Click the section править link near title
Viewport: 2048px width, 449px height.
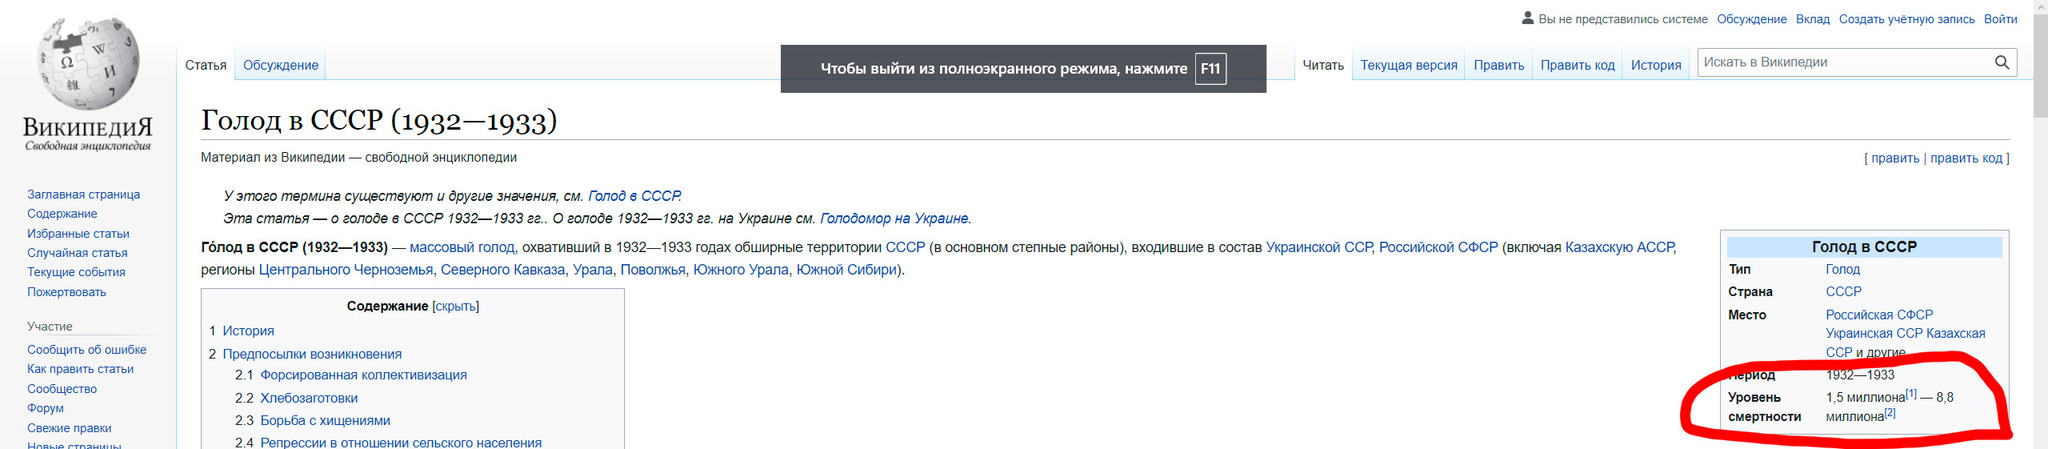pos(1895,158)
